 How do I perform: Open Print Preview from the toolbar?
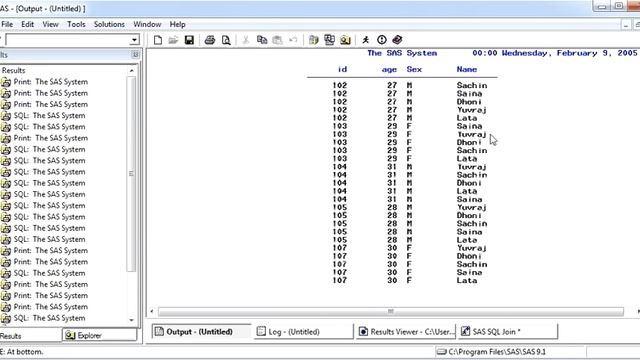[226, 40]
